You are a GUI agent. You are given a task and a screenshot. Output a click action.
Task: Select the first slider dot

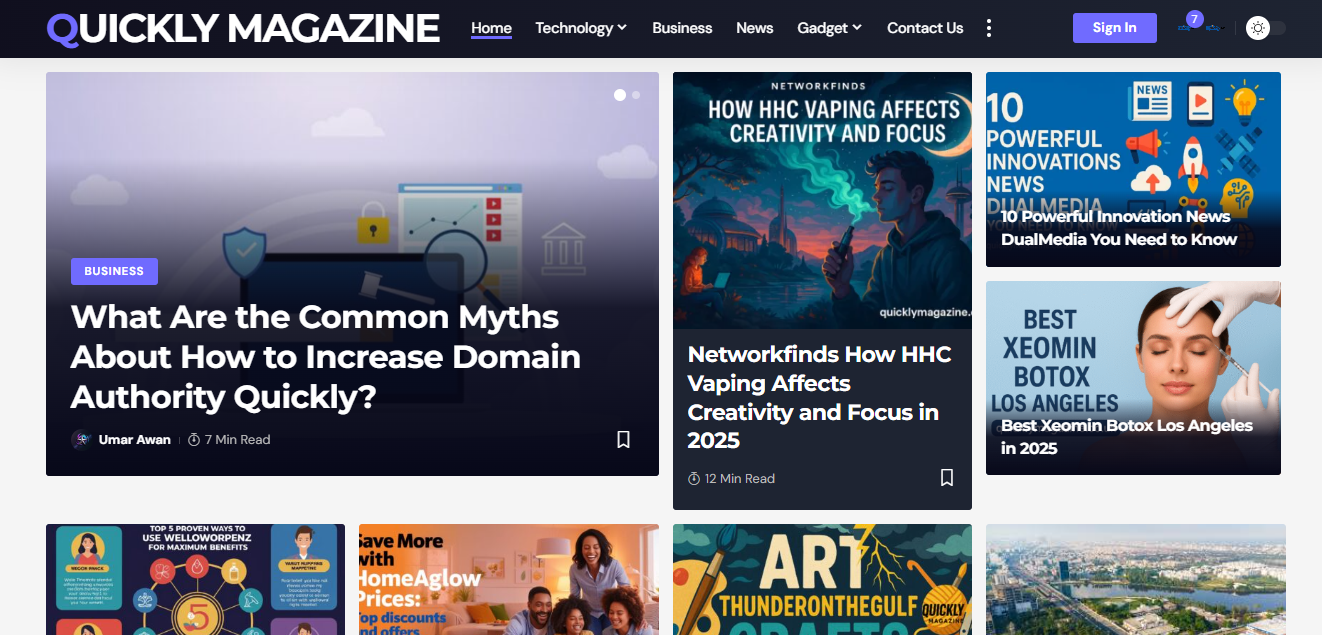coord(620,95)
